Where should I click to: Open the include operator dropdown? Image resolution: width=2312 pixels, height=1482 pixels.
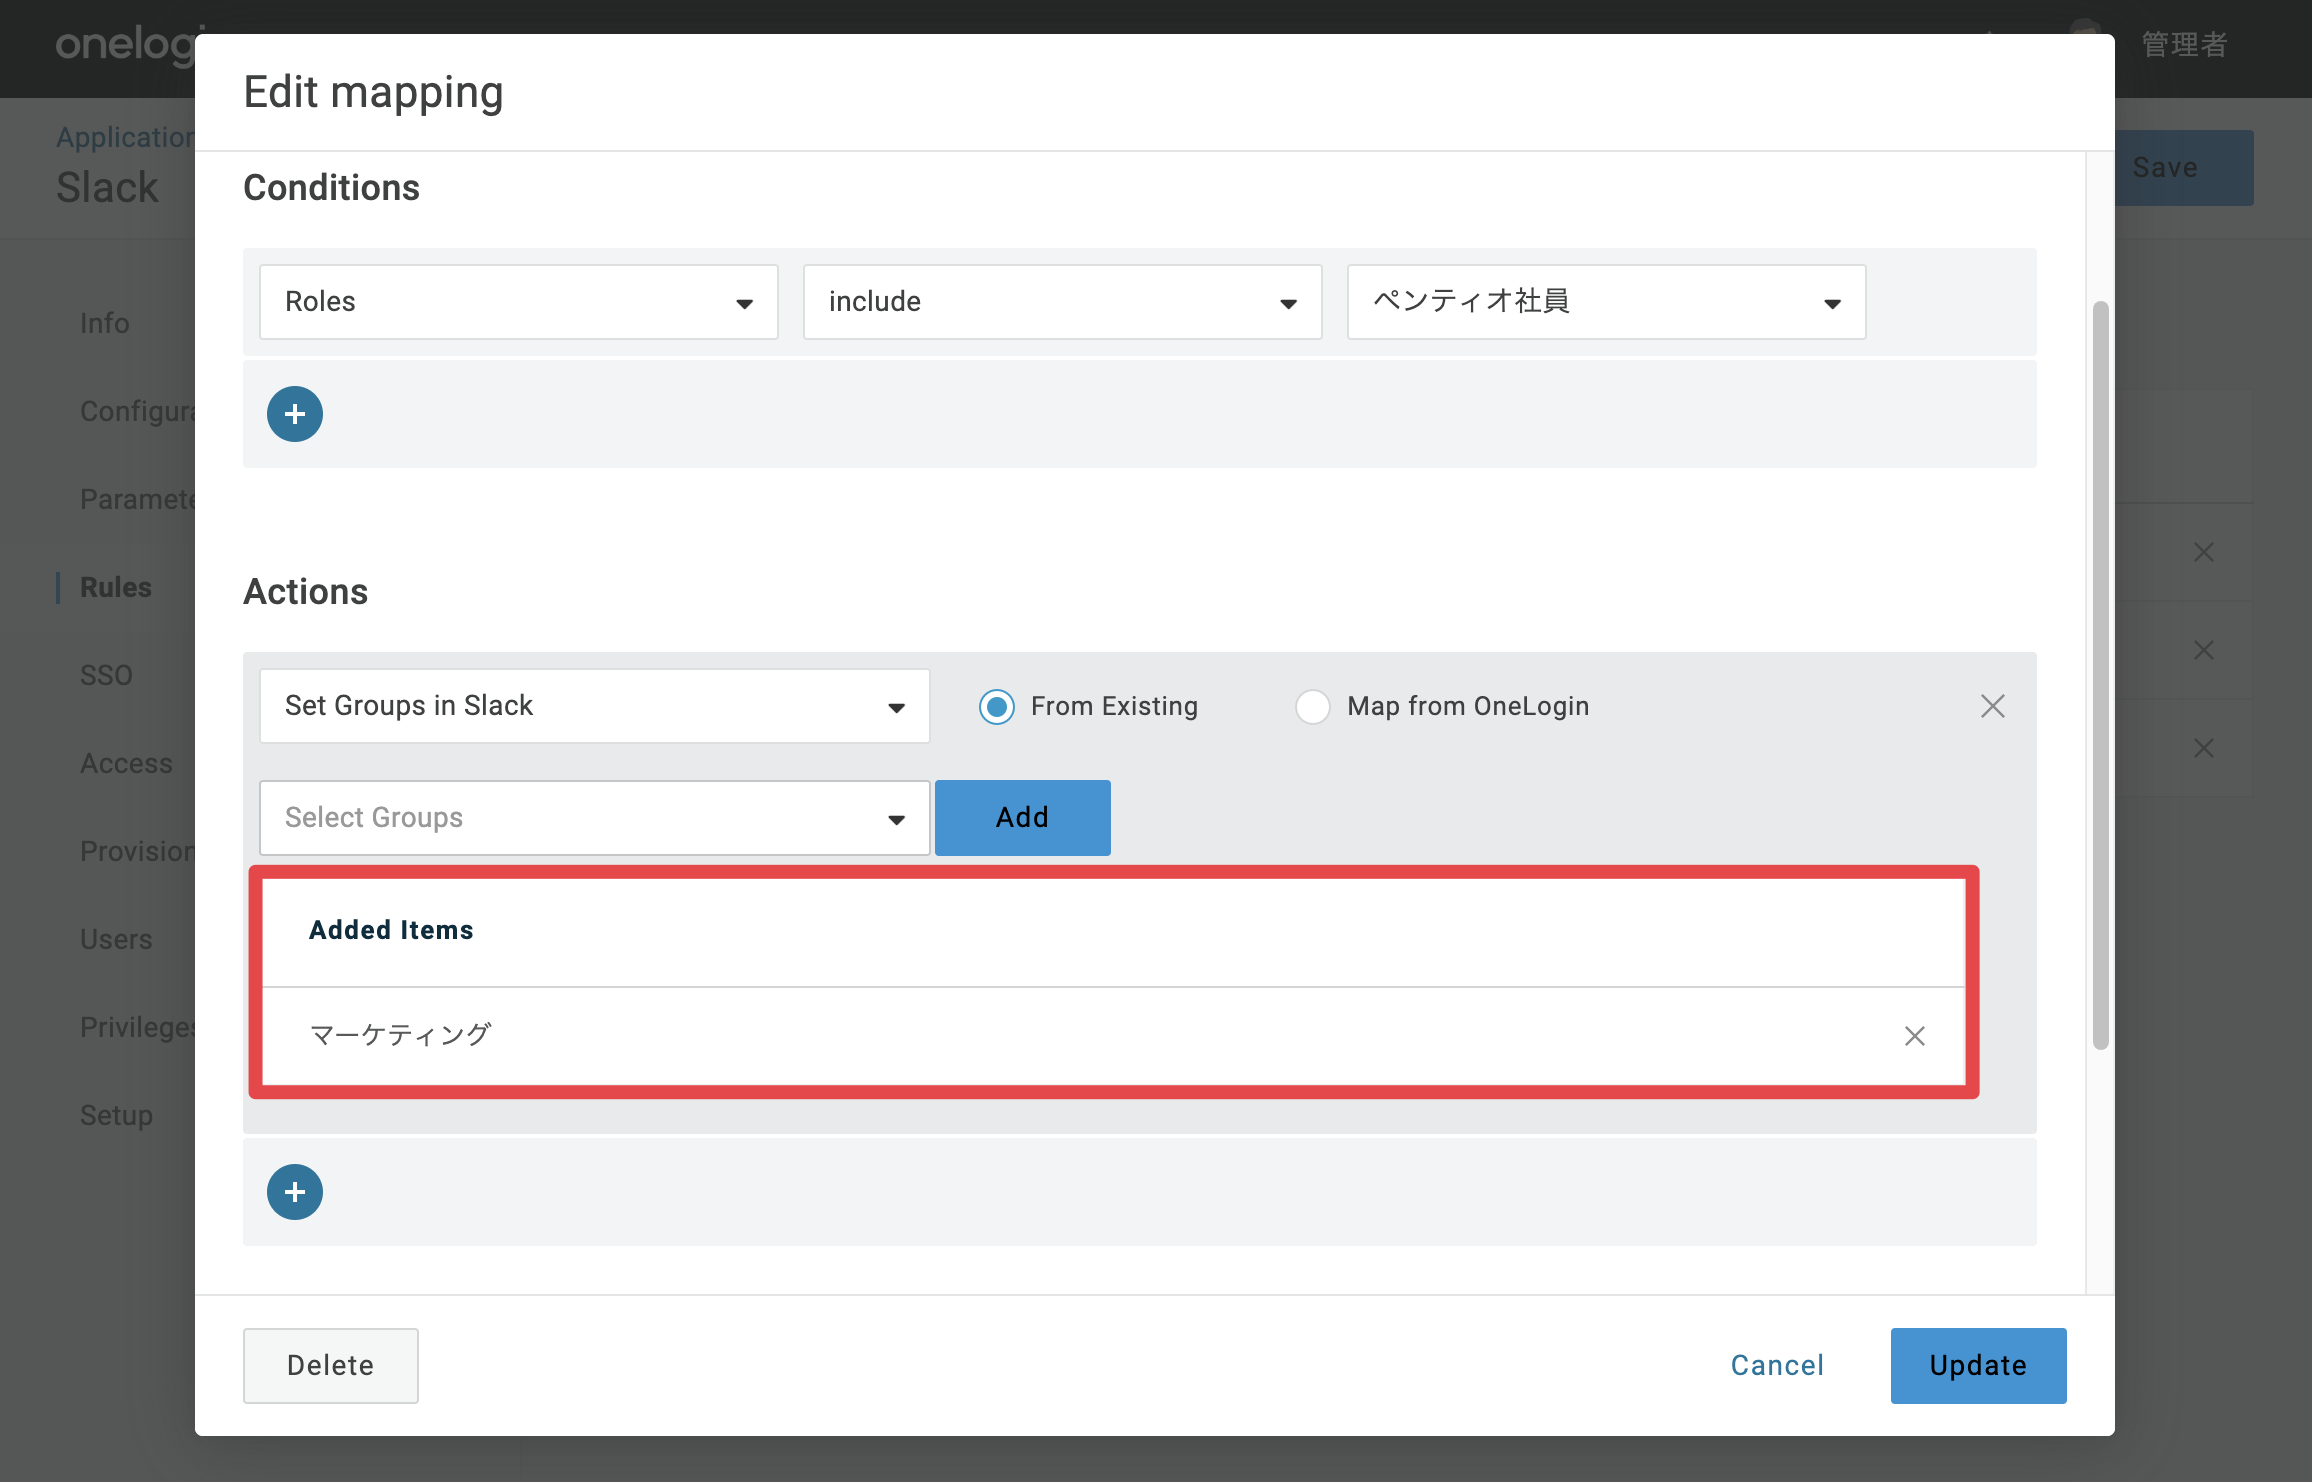1062,302
